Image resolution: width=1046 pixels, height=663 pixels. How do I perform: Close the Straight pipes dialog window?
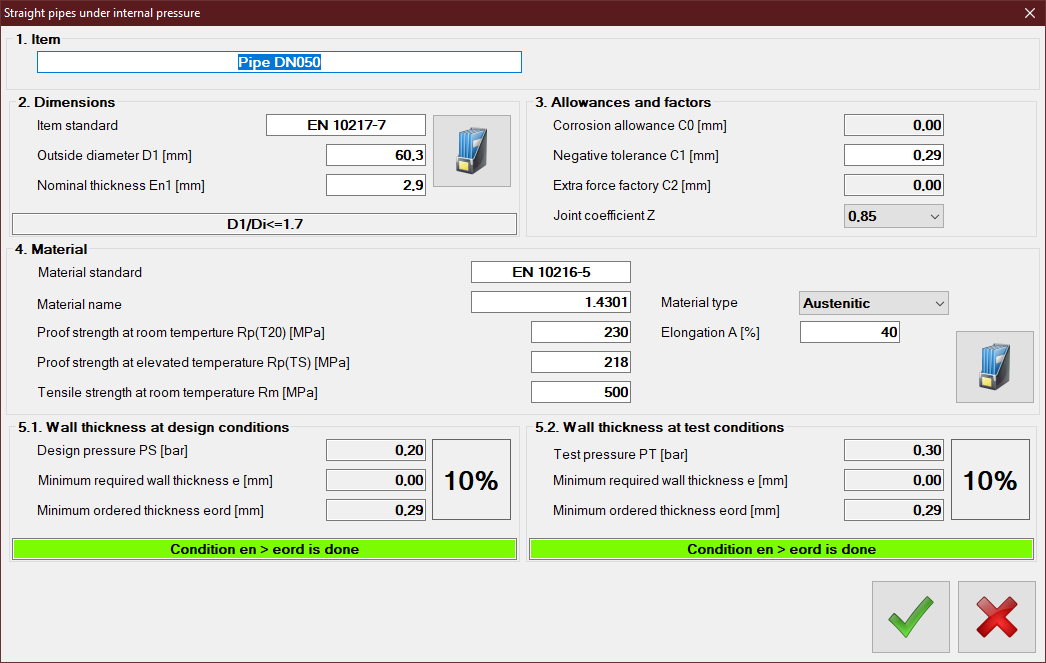pos(1029,13)
